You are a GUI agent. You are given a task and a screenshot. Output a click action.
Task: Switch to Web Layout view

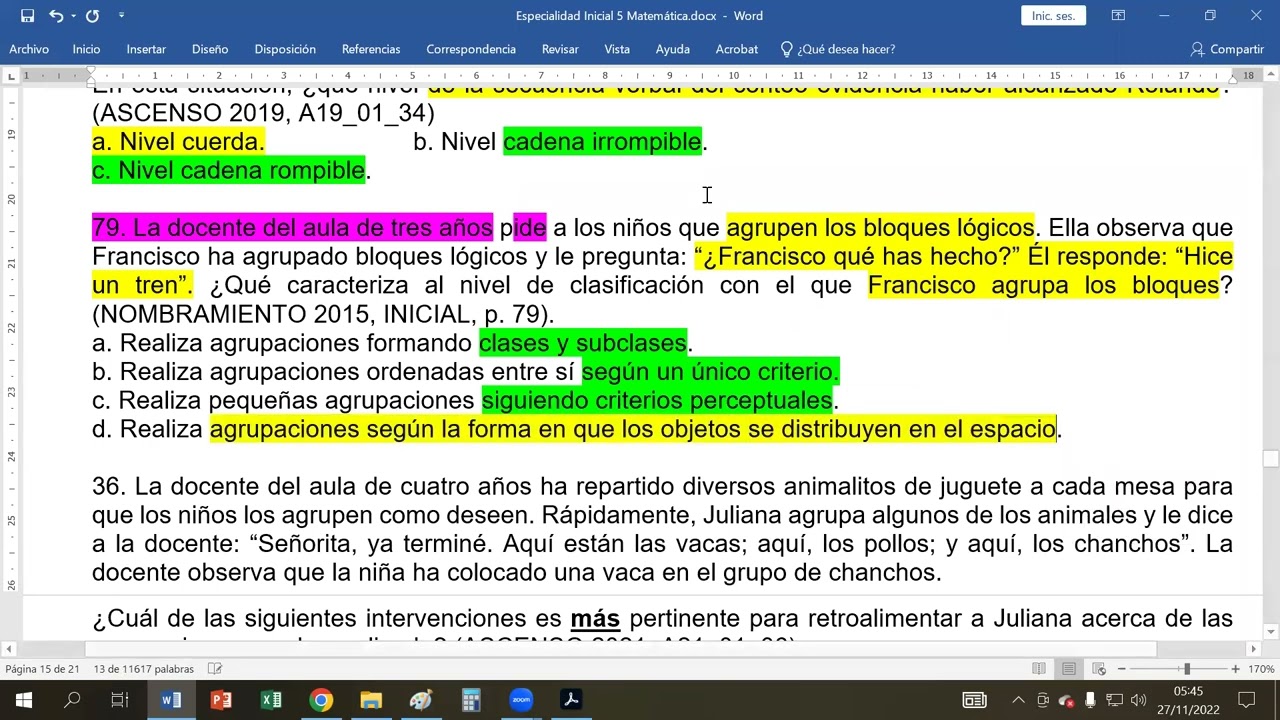pyautogui.click(x=1099, y=669)
